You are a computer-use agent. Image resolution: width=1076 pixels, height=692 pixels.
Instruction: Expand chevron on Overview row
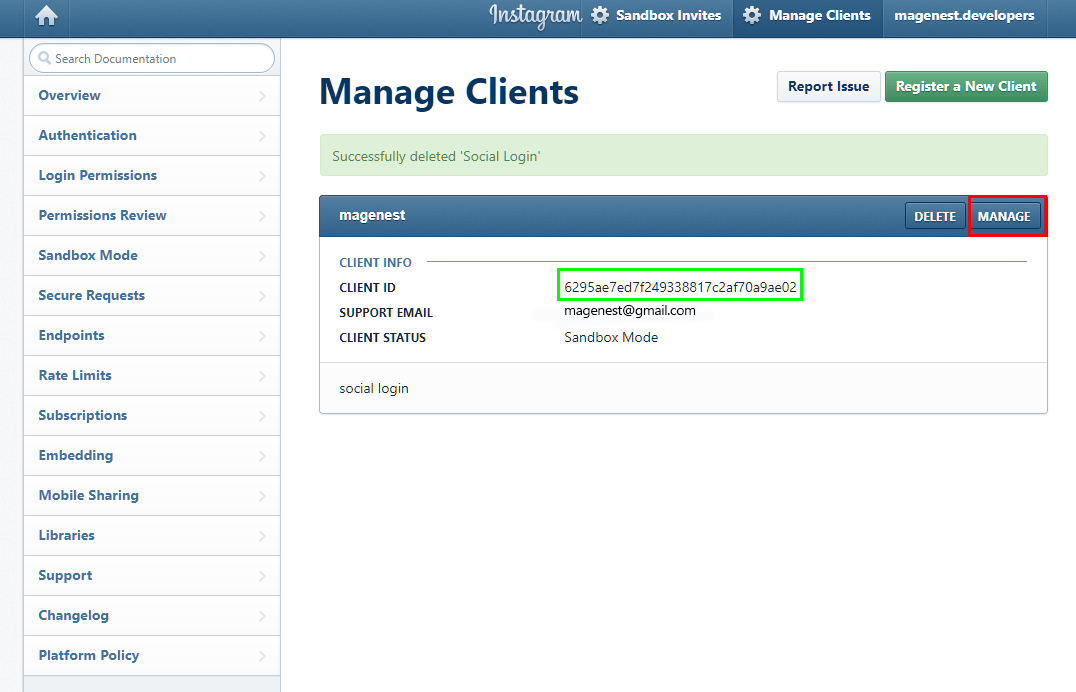262,96
